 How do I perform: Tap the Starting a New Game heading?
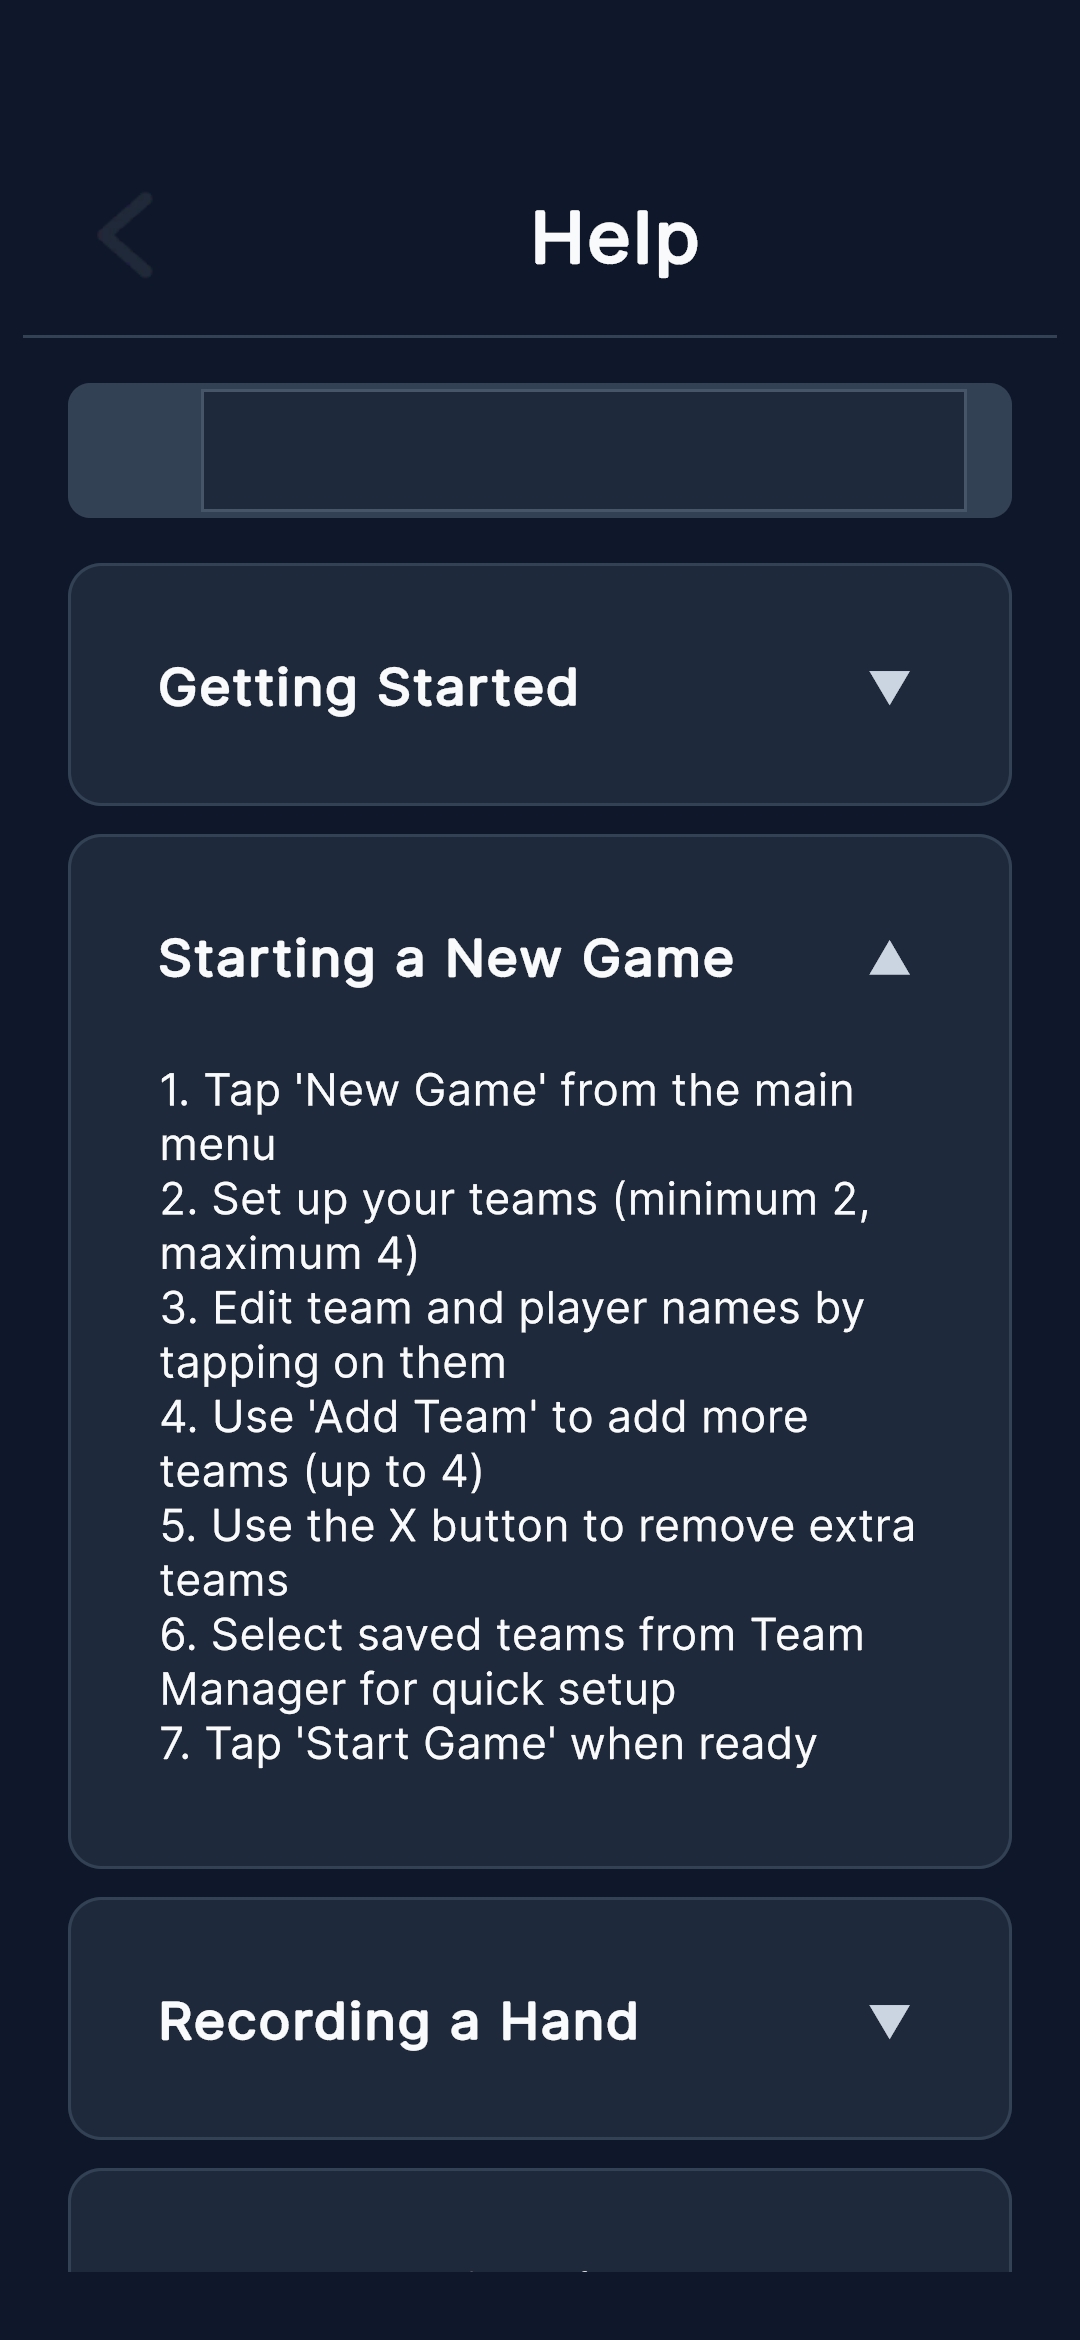(446, 958)
